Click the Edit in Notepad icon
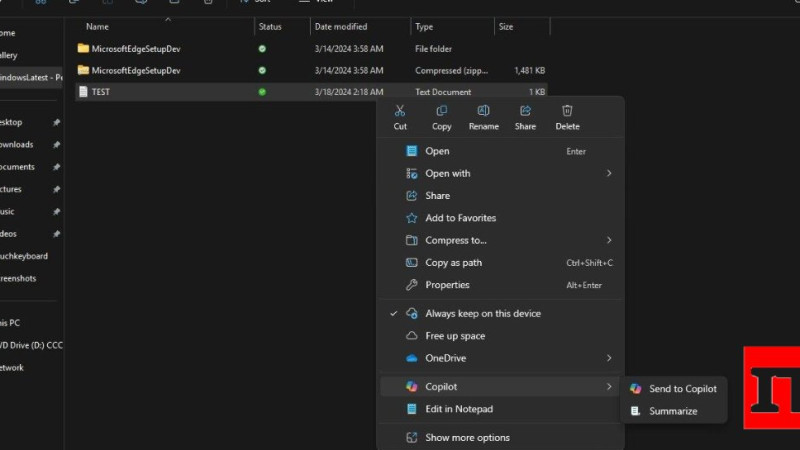Screen dimensions: 800x450 click(412, 409)
